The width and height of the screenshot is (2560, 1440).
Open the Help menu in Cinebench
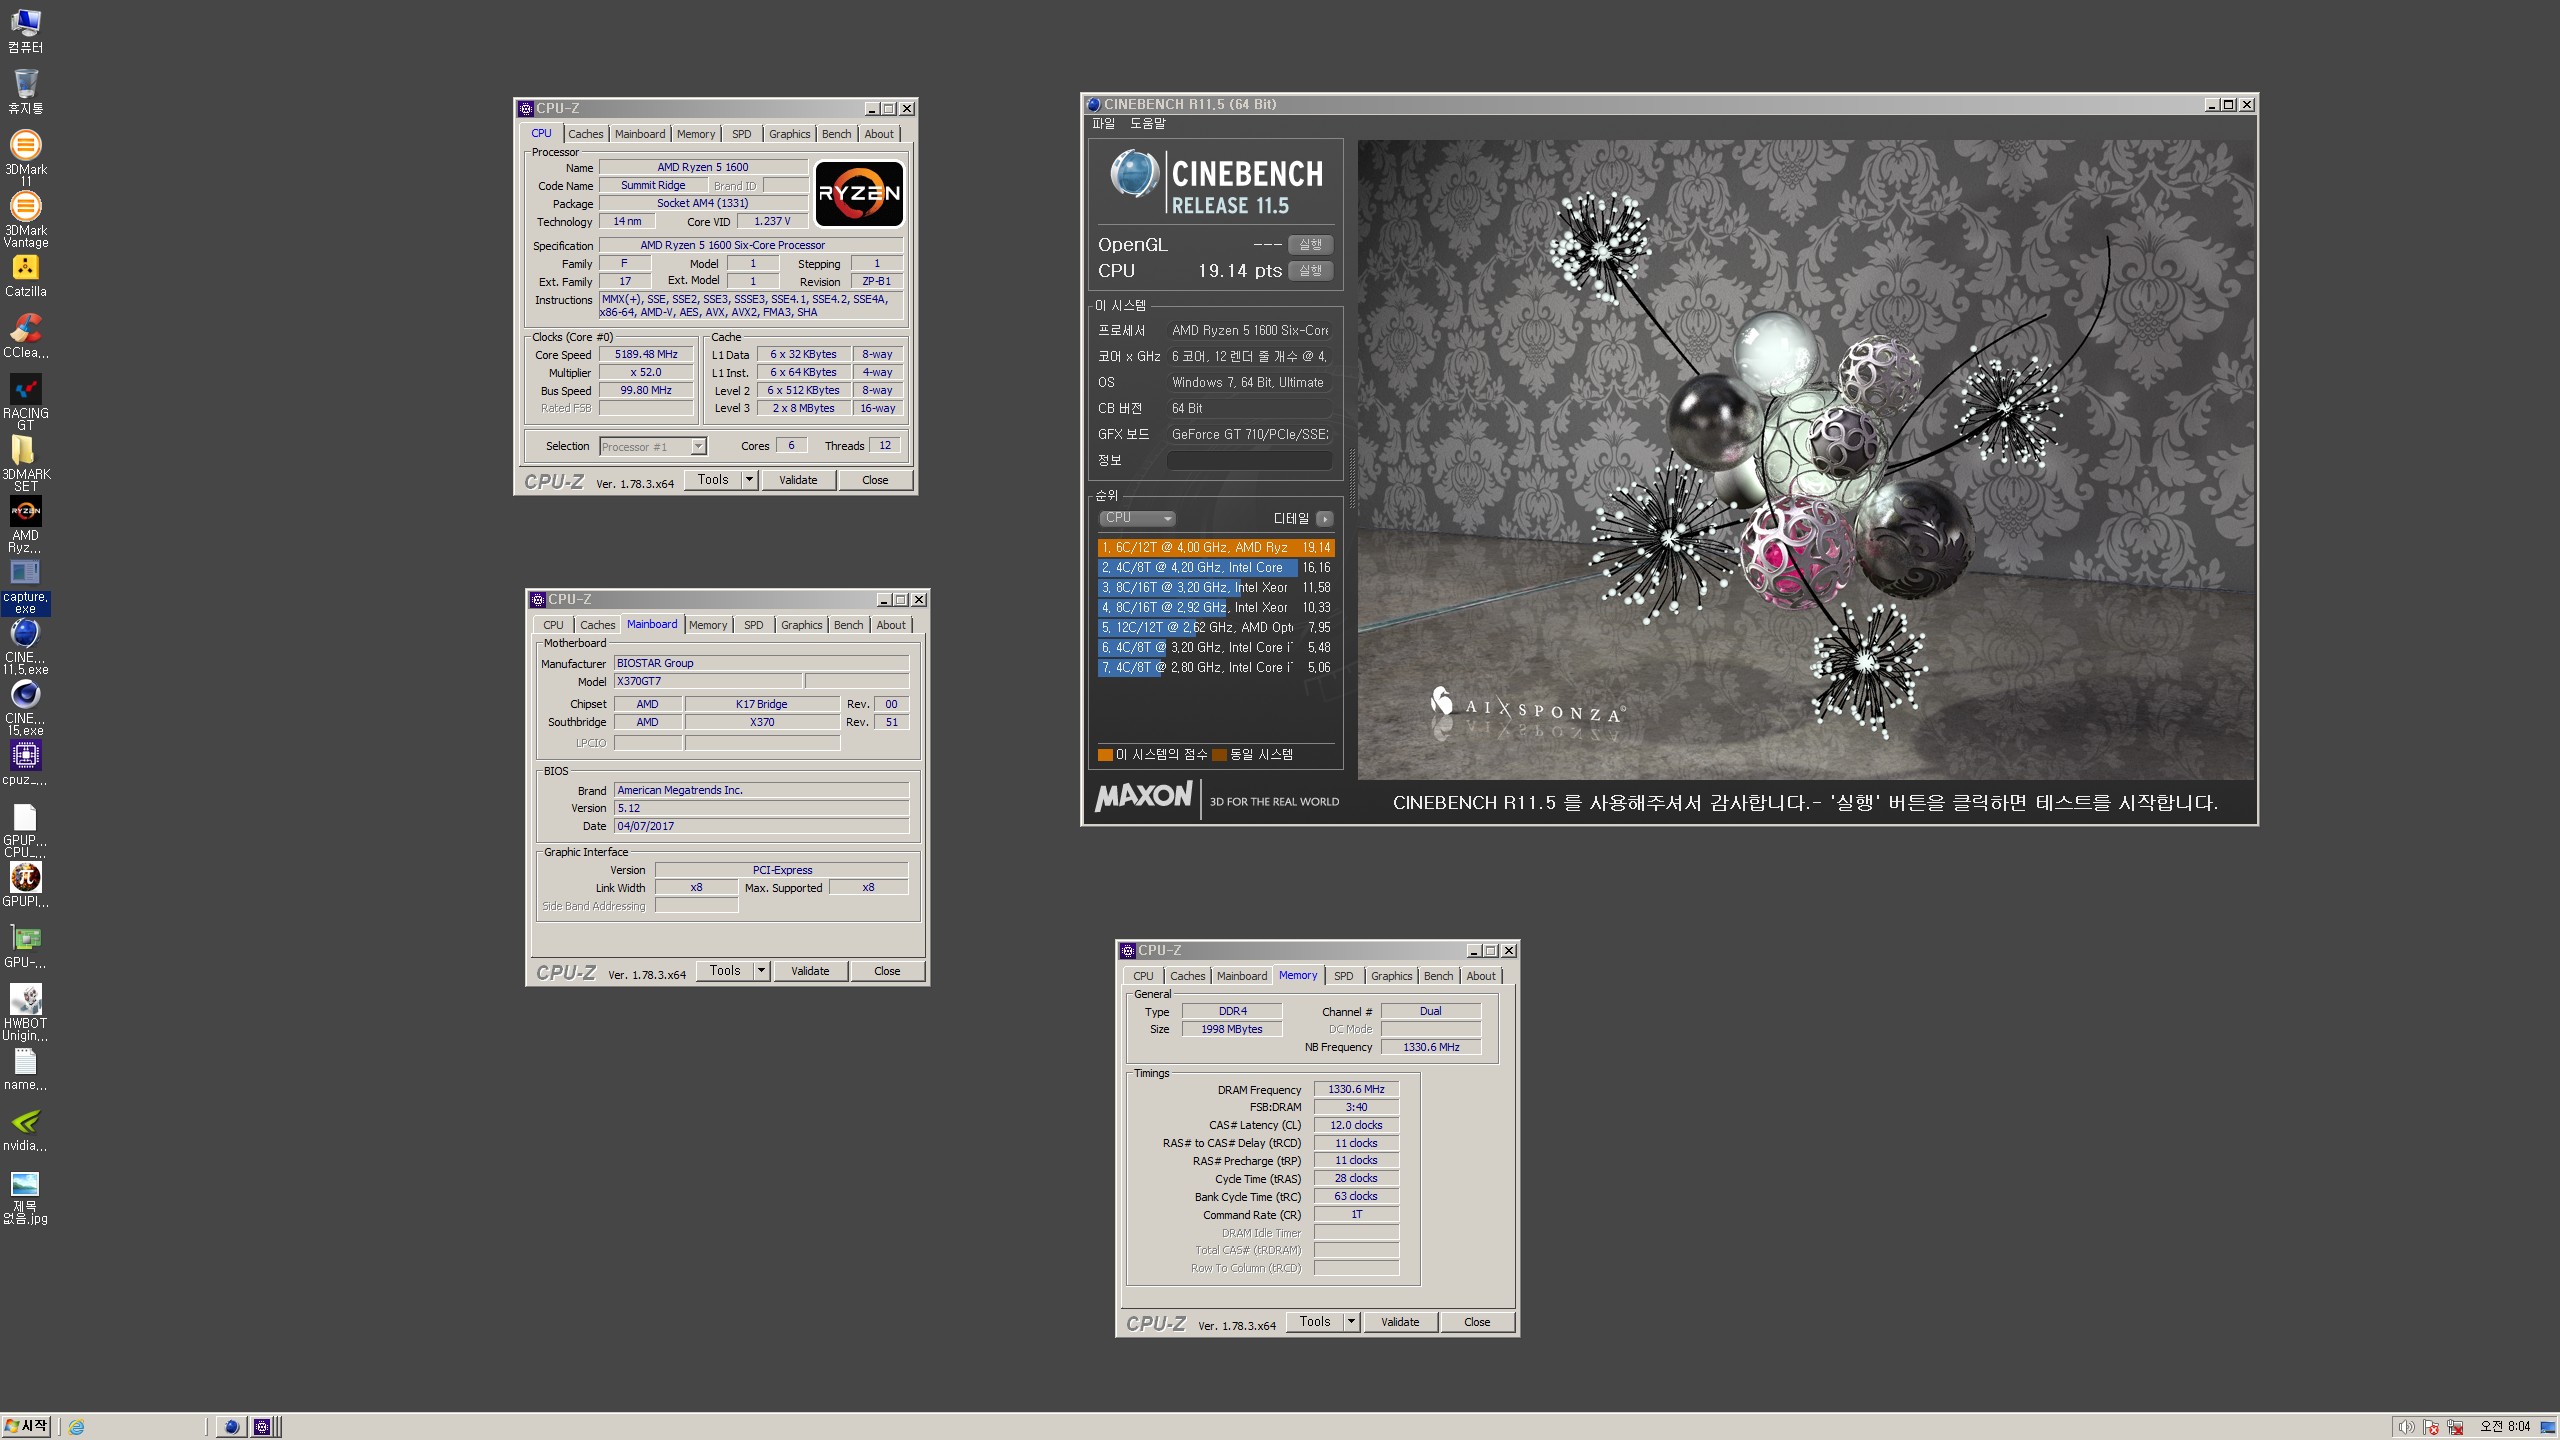click(x=1148, y=124)
